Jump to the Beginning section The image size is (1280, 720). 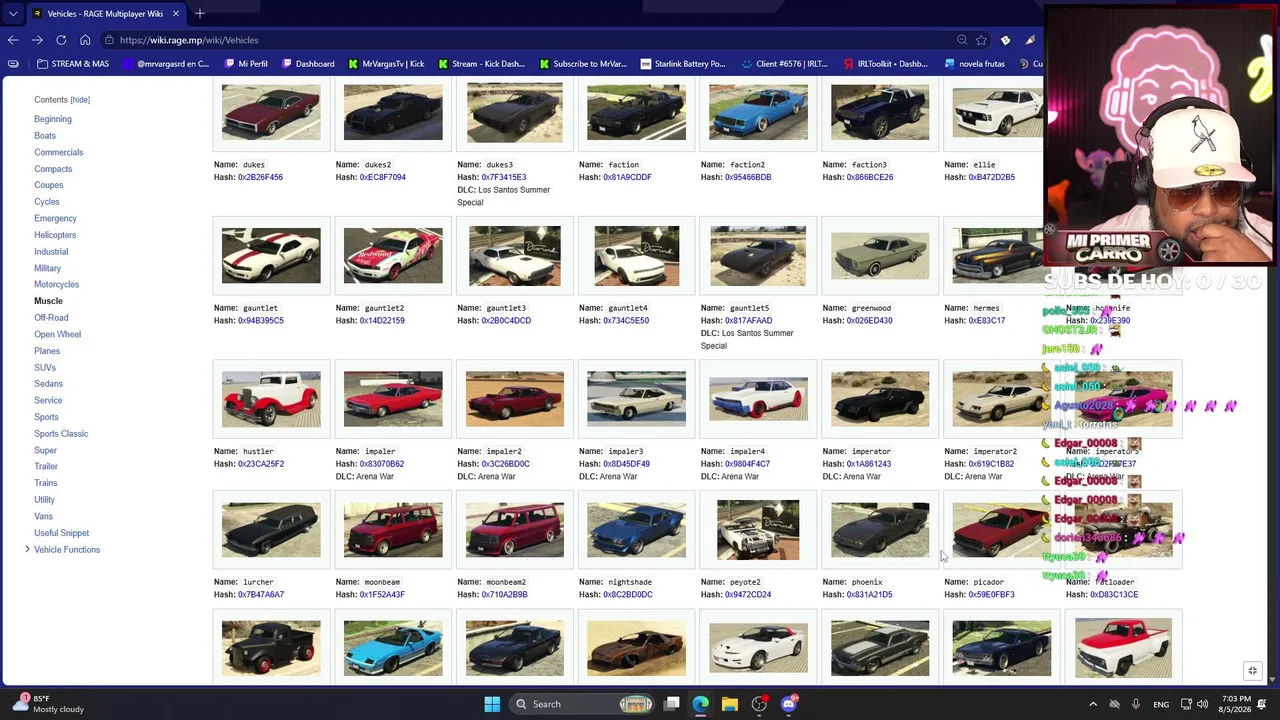(x=53, y=119)
